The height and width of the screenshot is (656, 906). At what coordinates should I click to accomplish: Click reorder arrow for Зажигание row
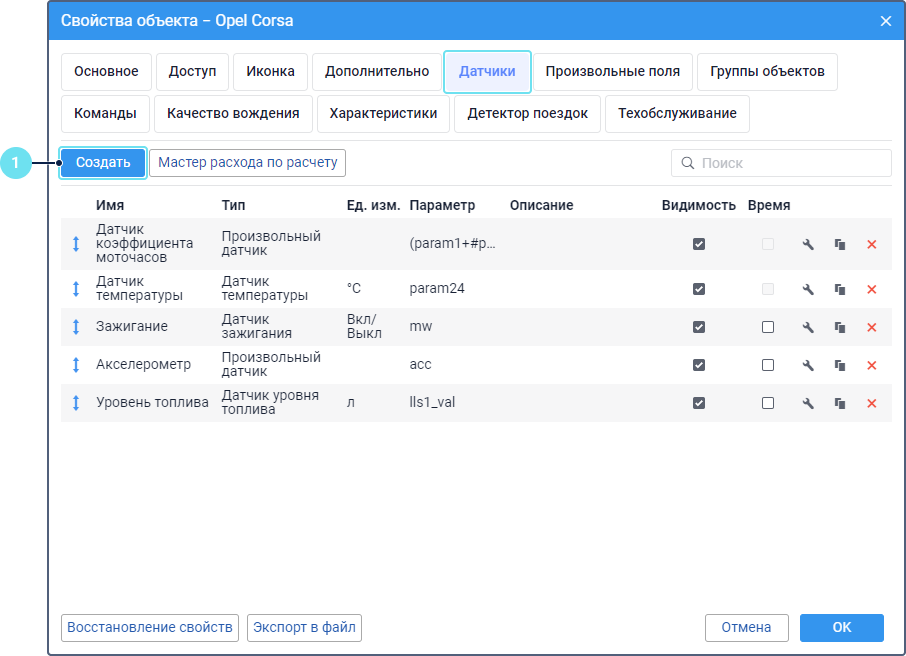(76, 327)
